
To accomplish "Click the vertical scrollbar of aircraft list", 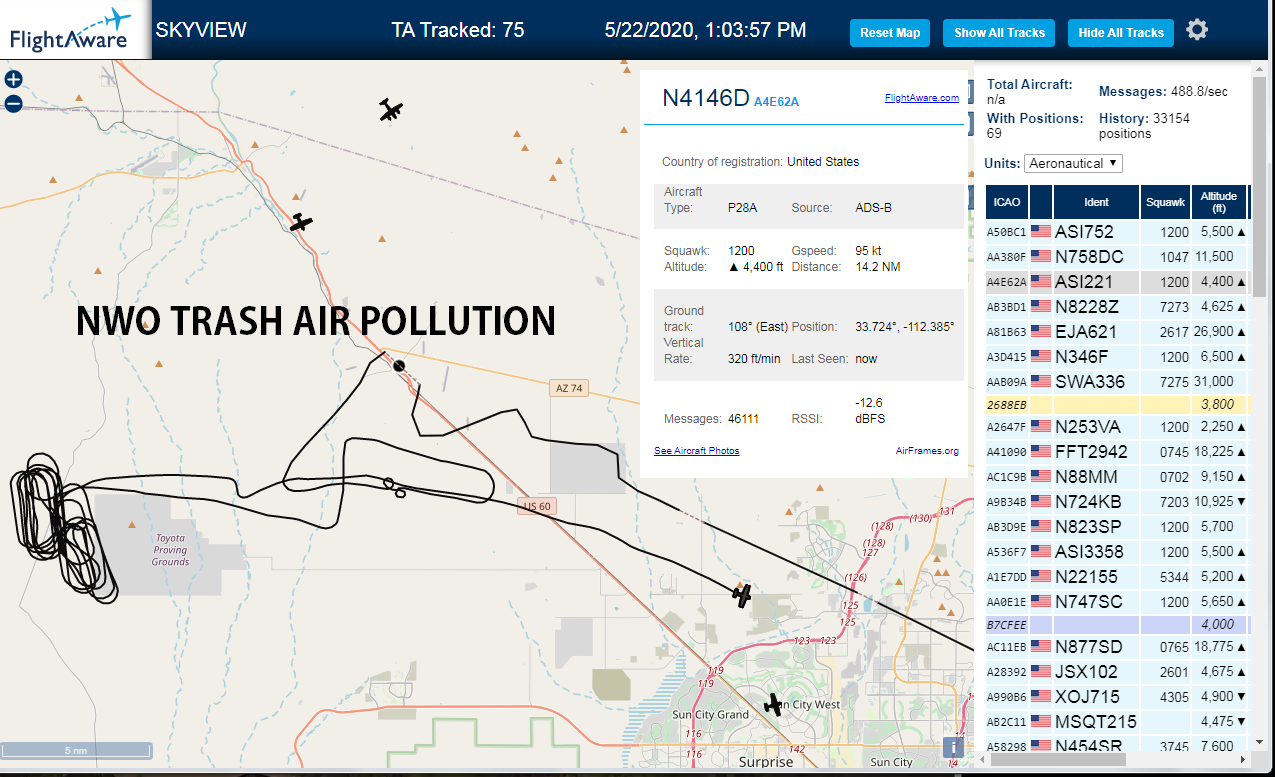I will coord(1258,187).
